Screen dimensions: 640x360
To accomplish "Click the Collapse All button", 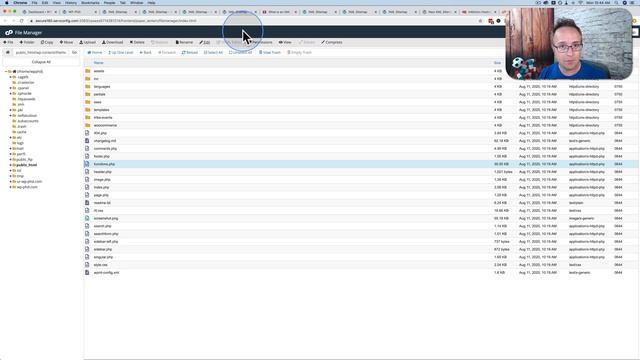I will (x=41, y=62).
